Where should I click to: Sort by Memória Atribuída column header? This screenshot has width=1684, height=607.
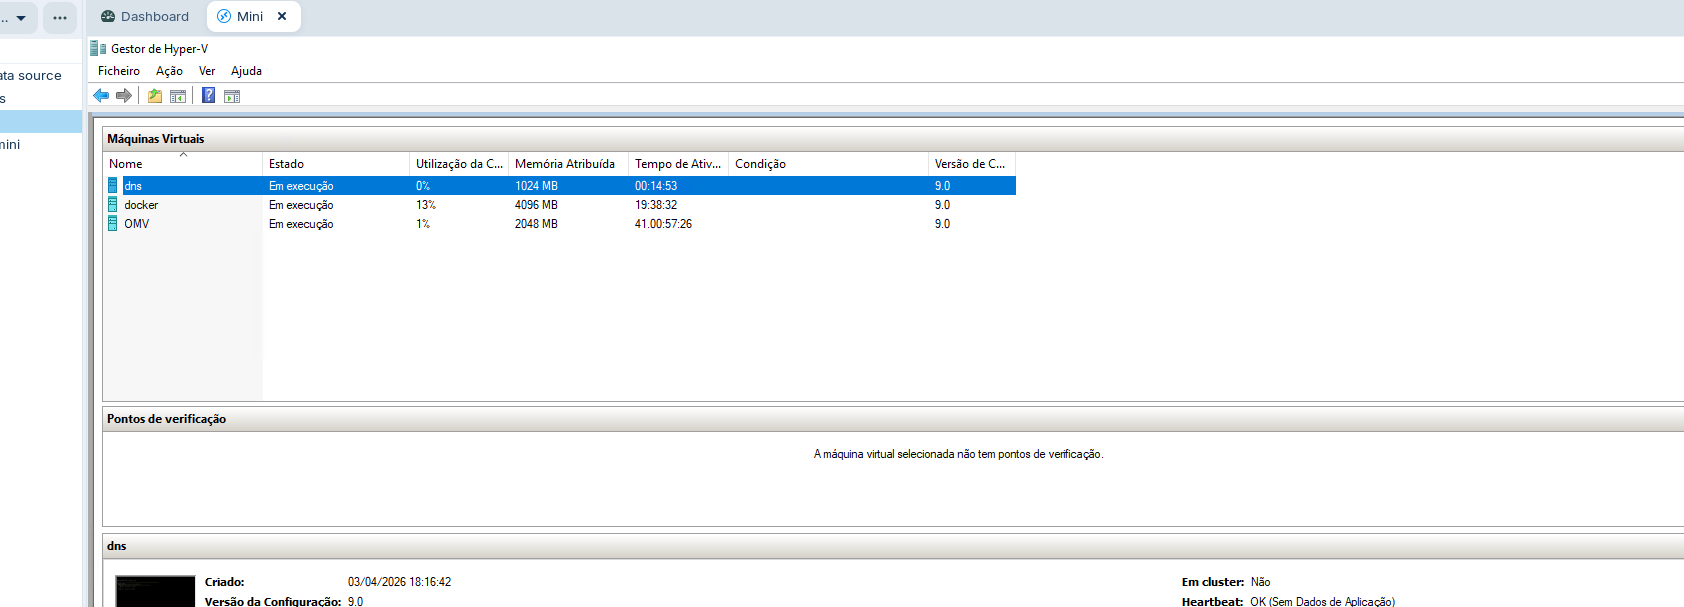pos(568,164)
